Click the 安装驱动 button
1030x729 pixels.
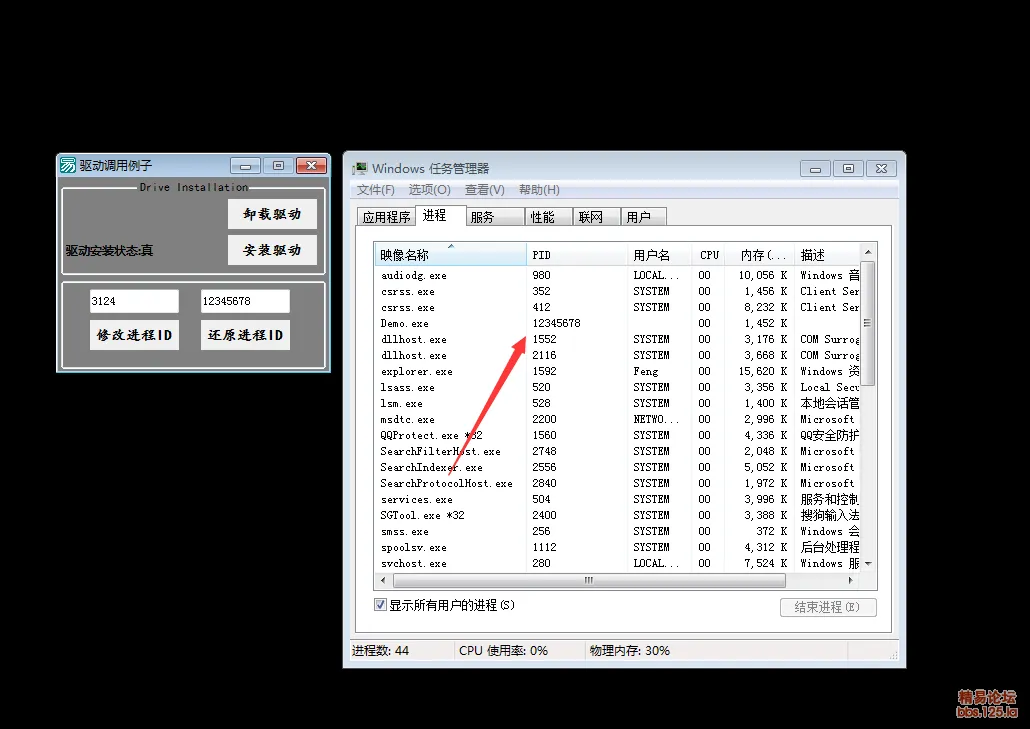(272, 249)
